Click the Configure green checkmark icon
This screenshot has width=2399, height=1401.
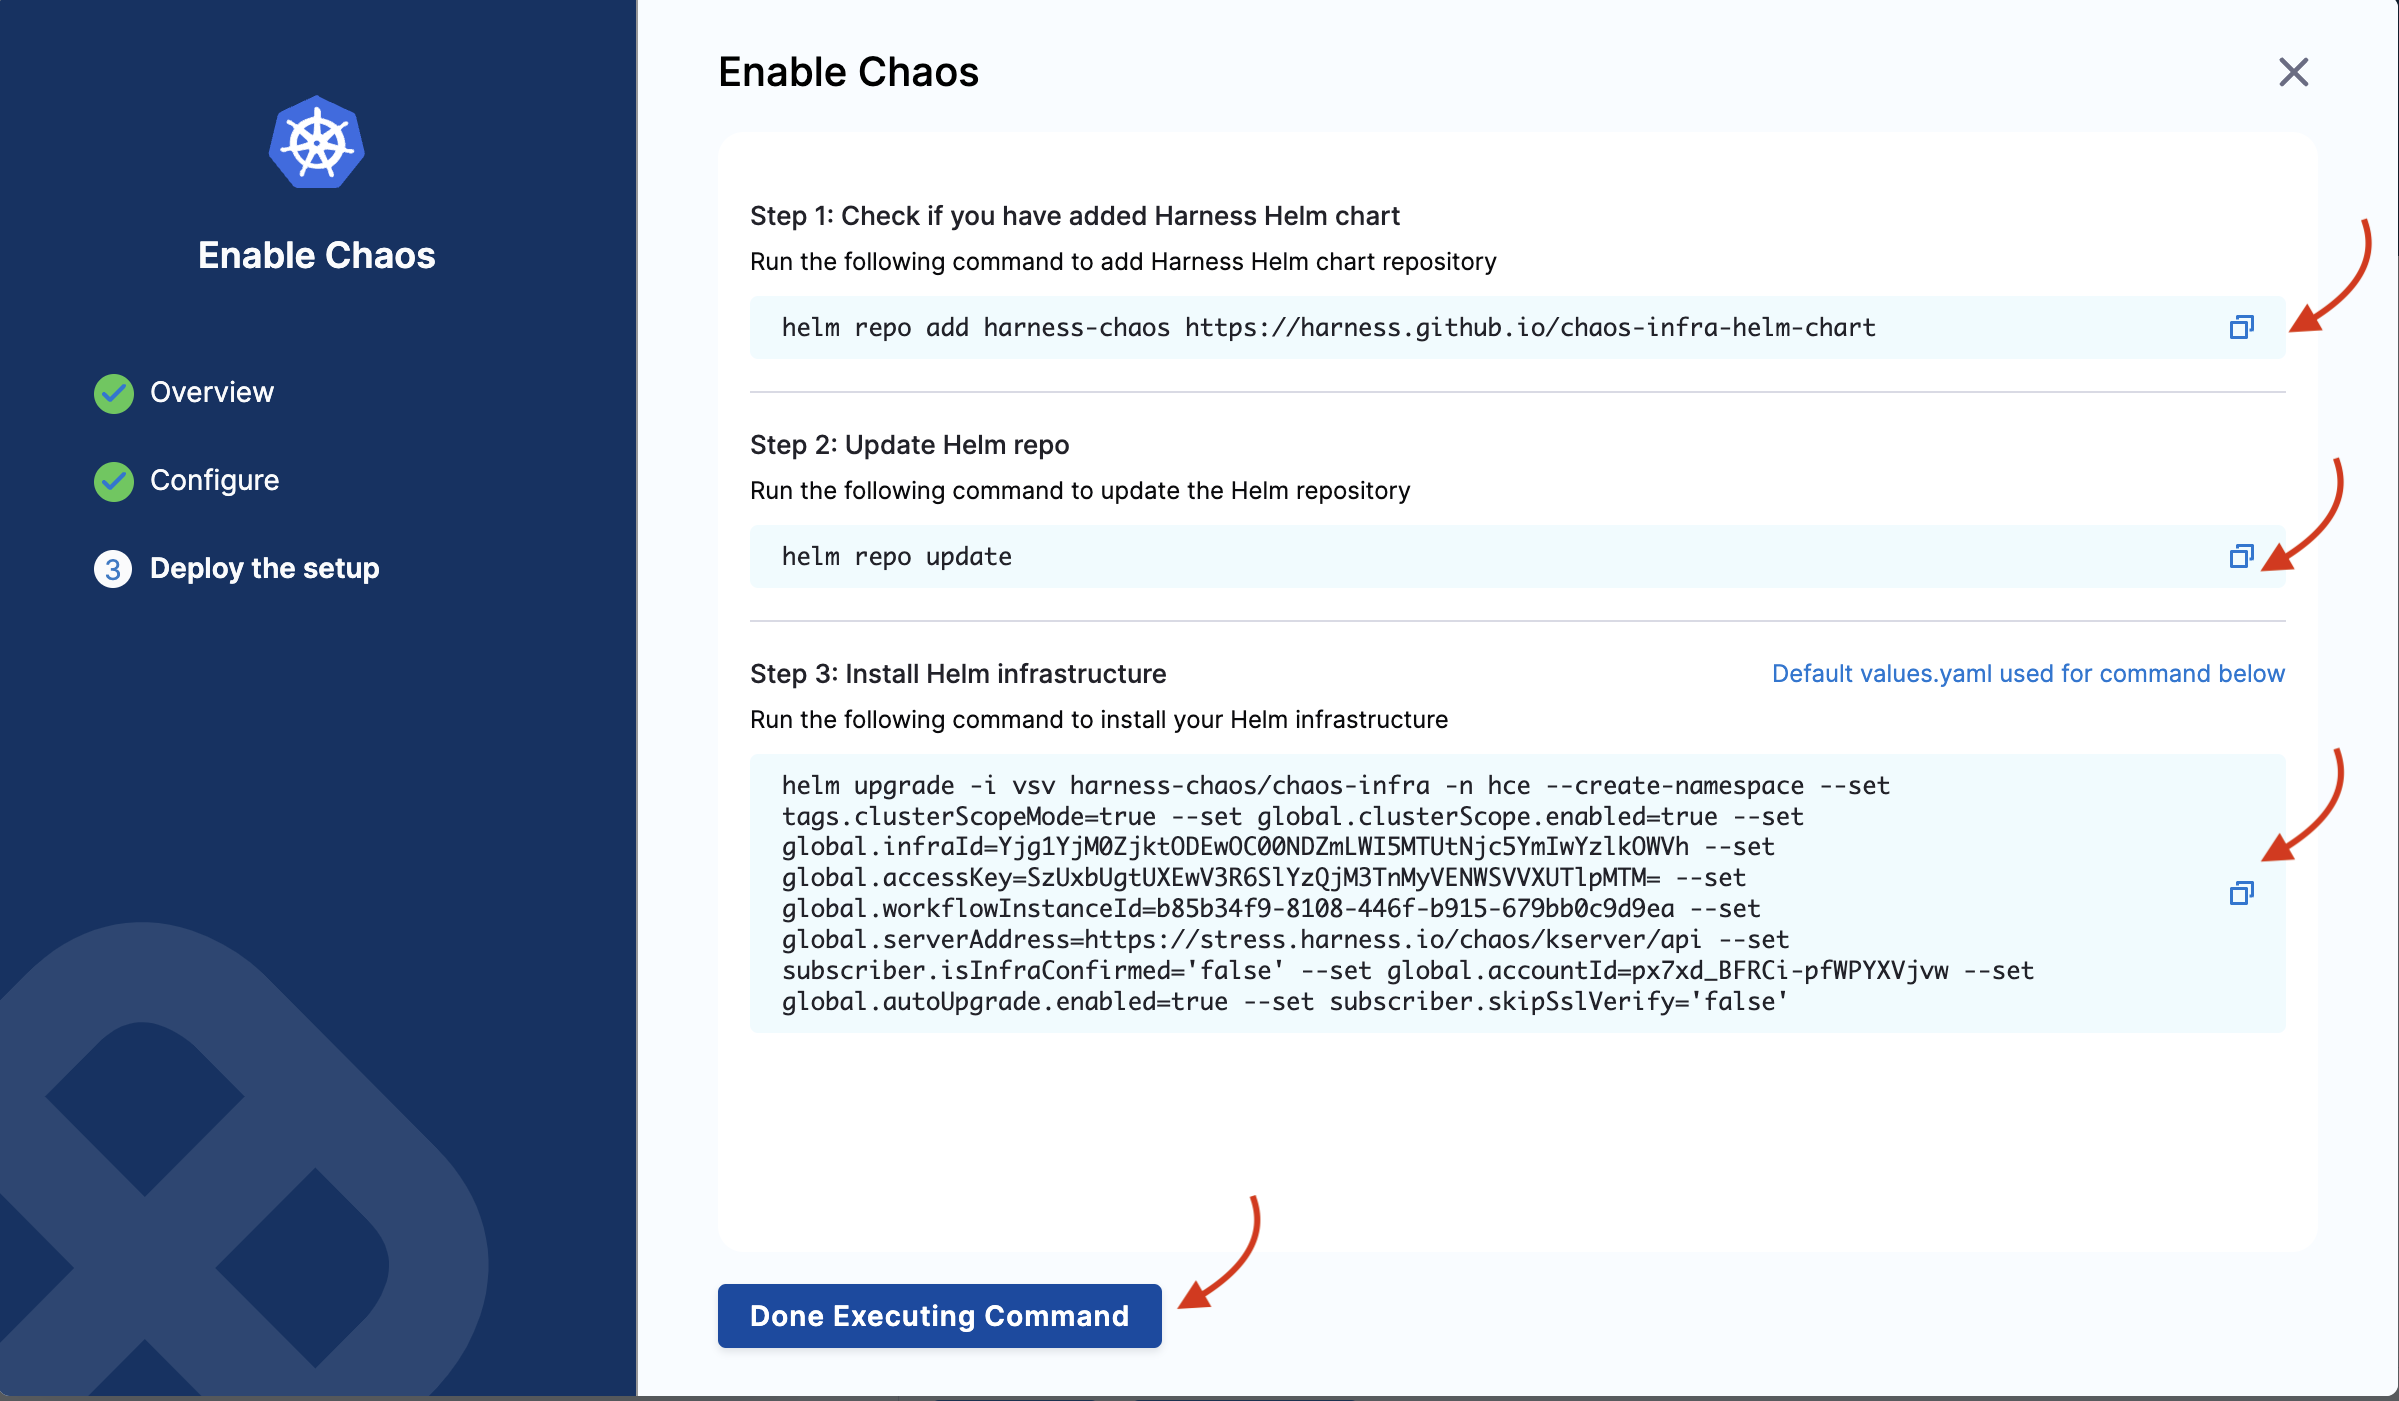(x=114, y=481)
